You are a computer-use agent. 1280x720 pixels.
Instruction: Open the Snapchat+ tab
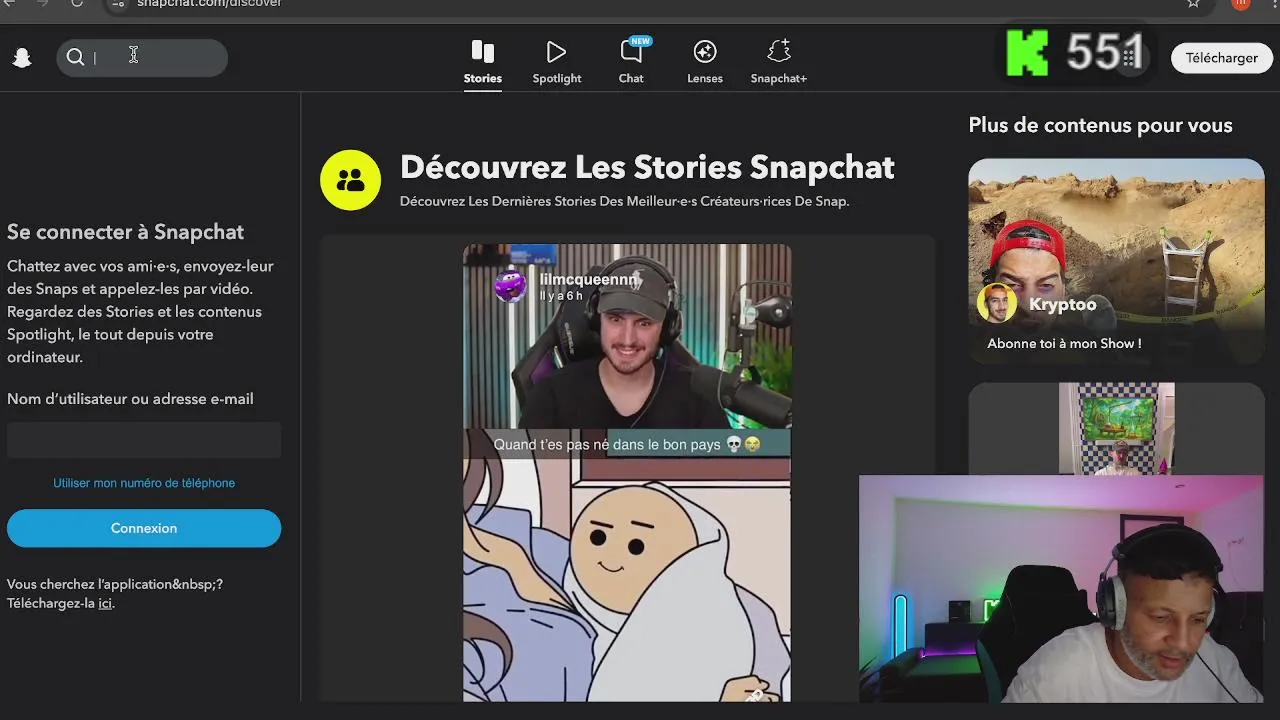coord(779,62)
